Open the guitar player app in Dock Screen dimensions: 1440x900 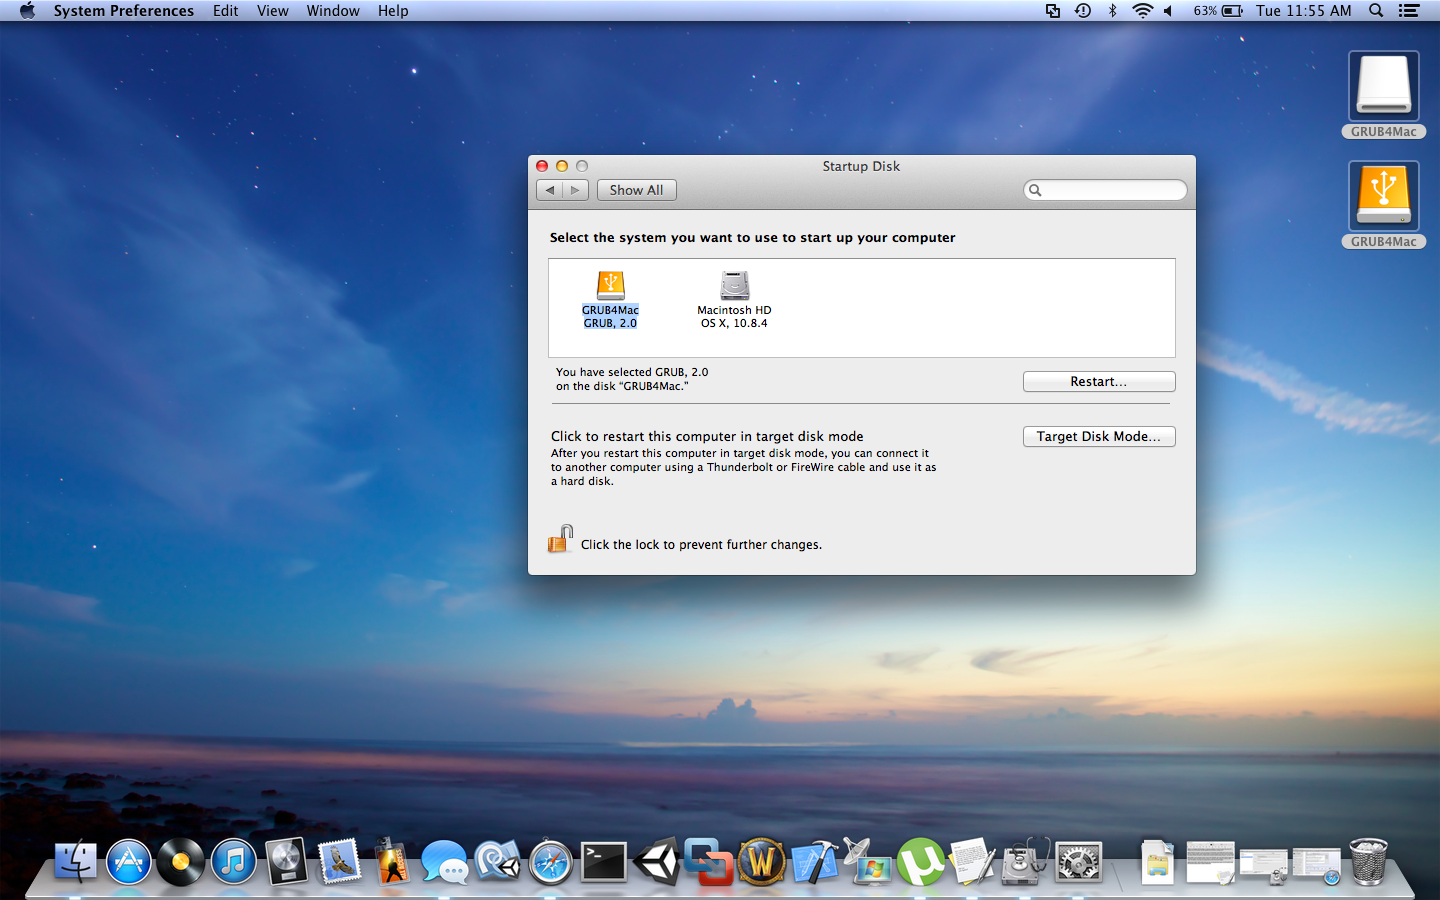point(392,861)
